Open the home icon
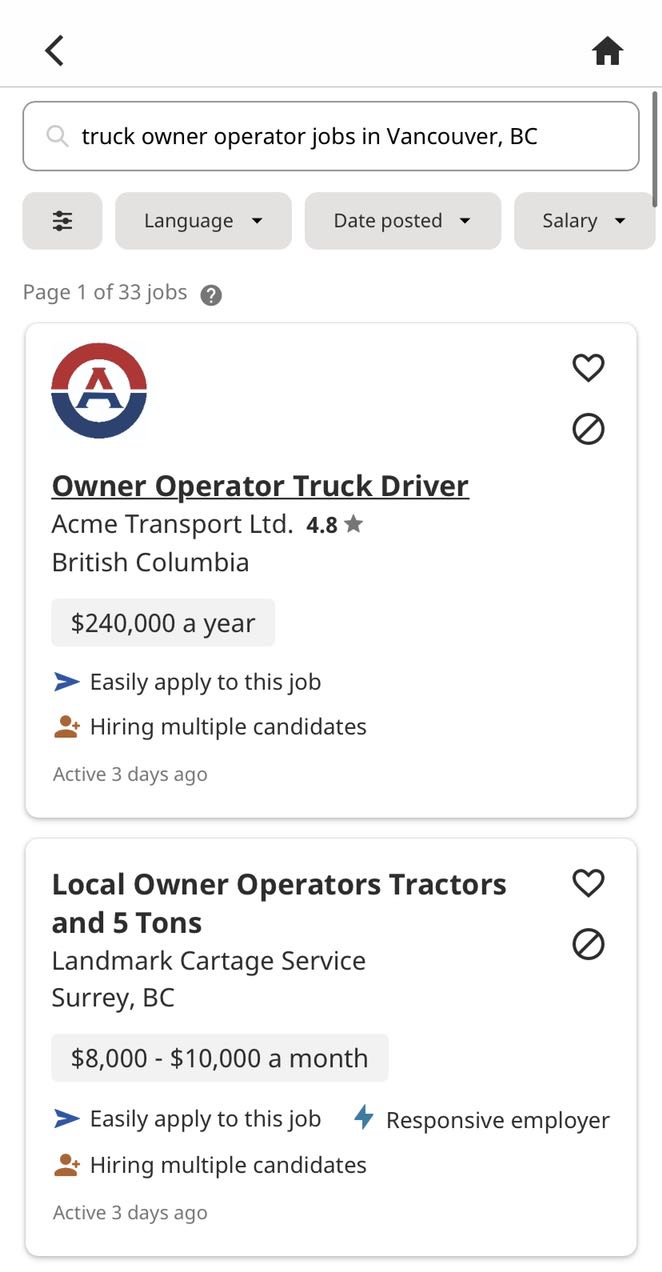Viewport: 662px width, 1272px height. [607, 50]
